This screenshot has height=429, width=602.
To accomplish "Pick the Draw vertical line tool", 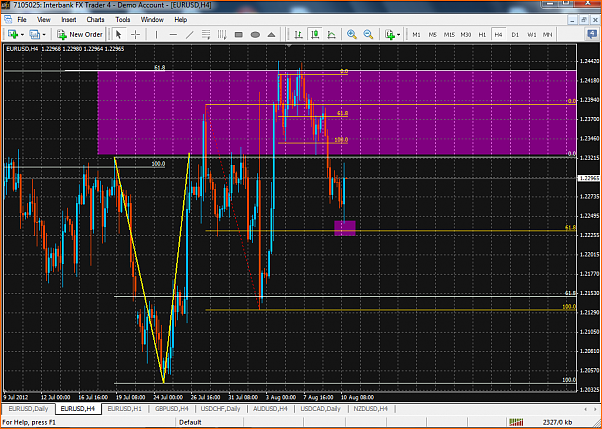I will (x=156, y=35).
